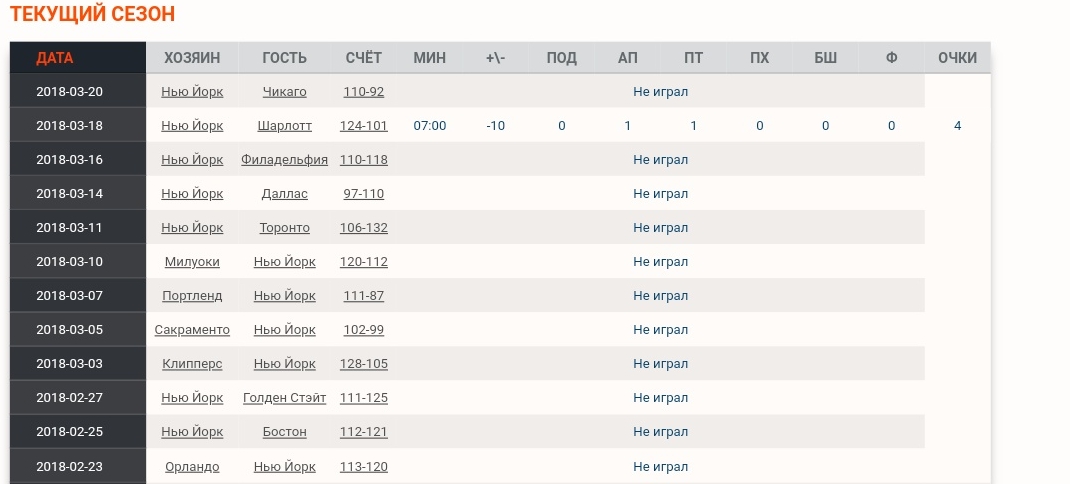Click the 113-120 score link
Image resolution: width=1070 pixels, height=484 pixels.
[363, 466]
